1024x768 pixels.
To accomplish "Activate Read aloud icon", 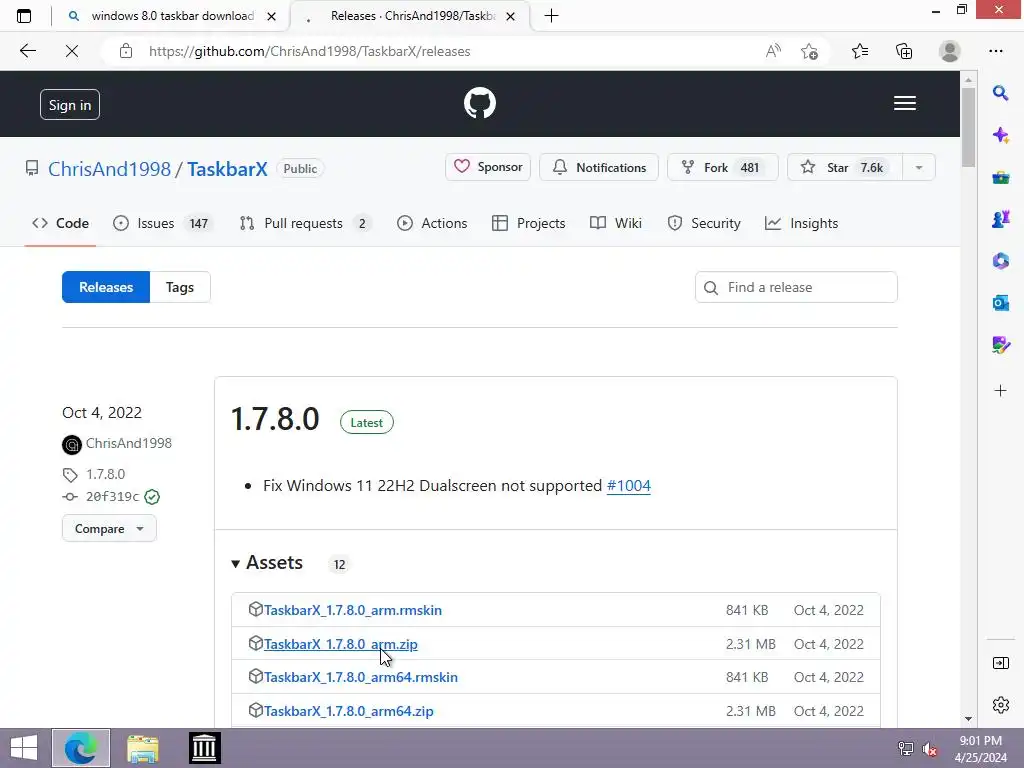I will [x=773, y=51].
